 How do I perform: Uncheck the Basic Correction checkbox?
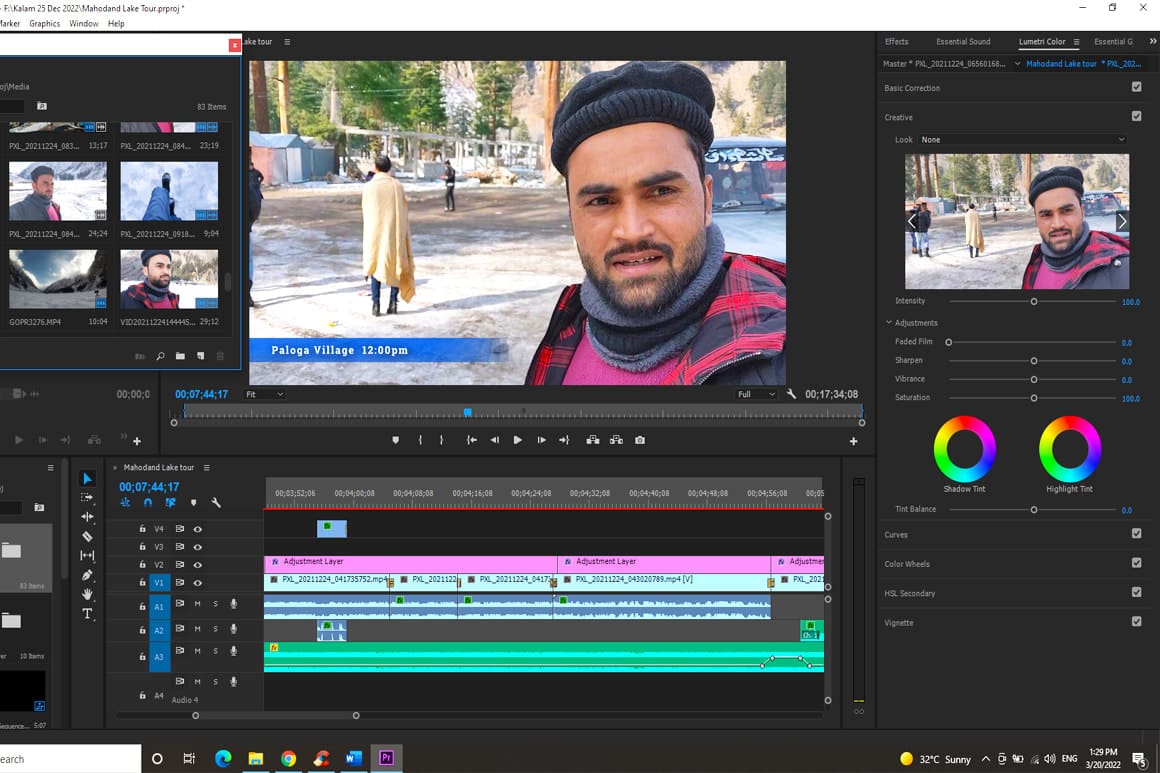click(1136, 88)
